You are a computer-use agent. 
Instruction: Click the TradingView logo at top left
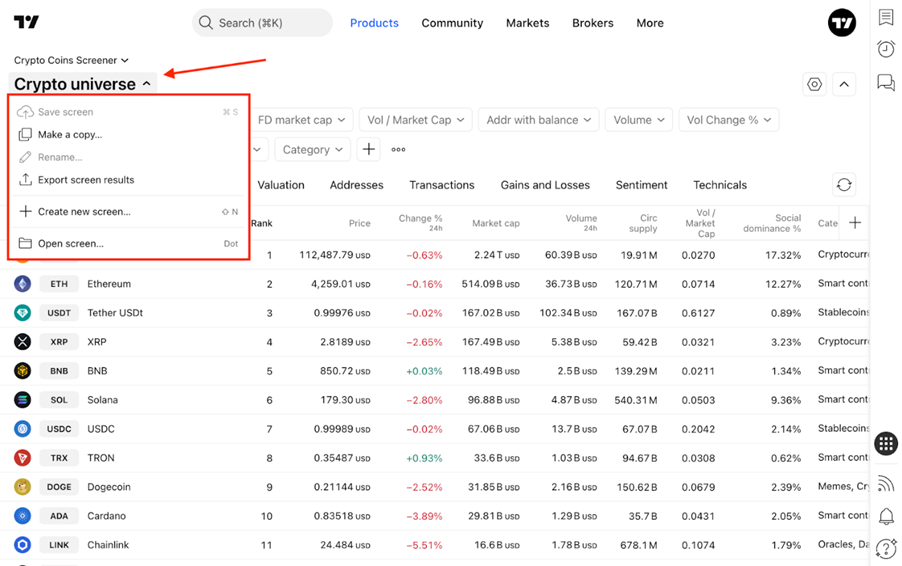[26, 22]
